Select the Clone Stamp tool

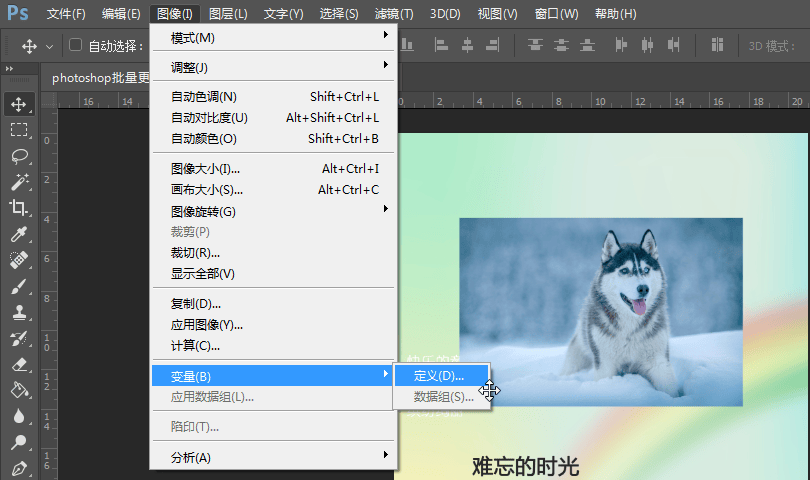click(19, 312)
